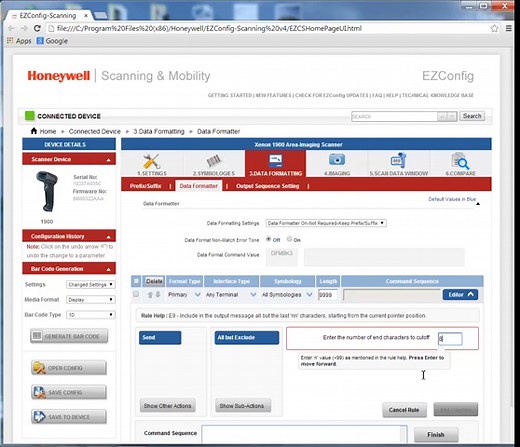Click the All but Exclude button
This screenshot has width=520, height=447.
(x=246, y=337)
